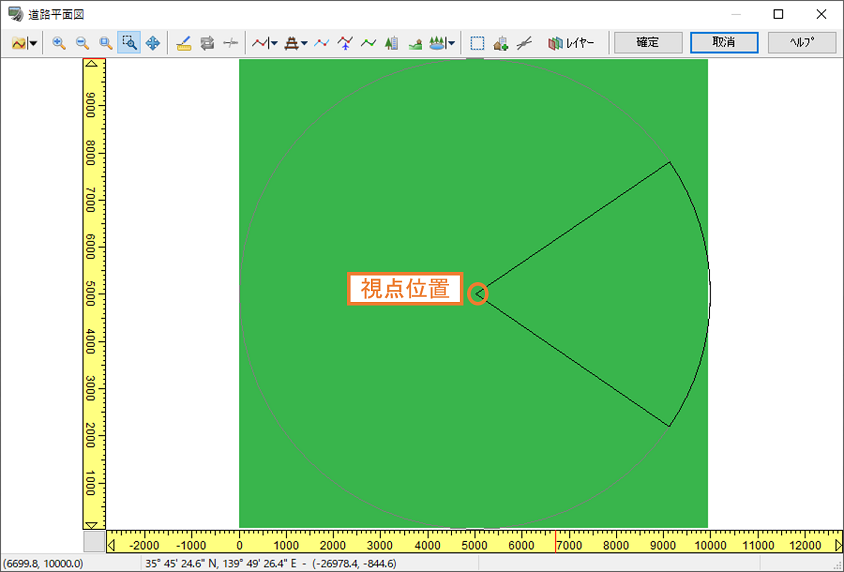Open help with the ヘルプ button
Image resolution: width=844 pixels, height=572 pixels.
coord(802,43)
